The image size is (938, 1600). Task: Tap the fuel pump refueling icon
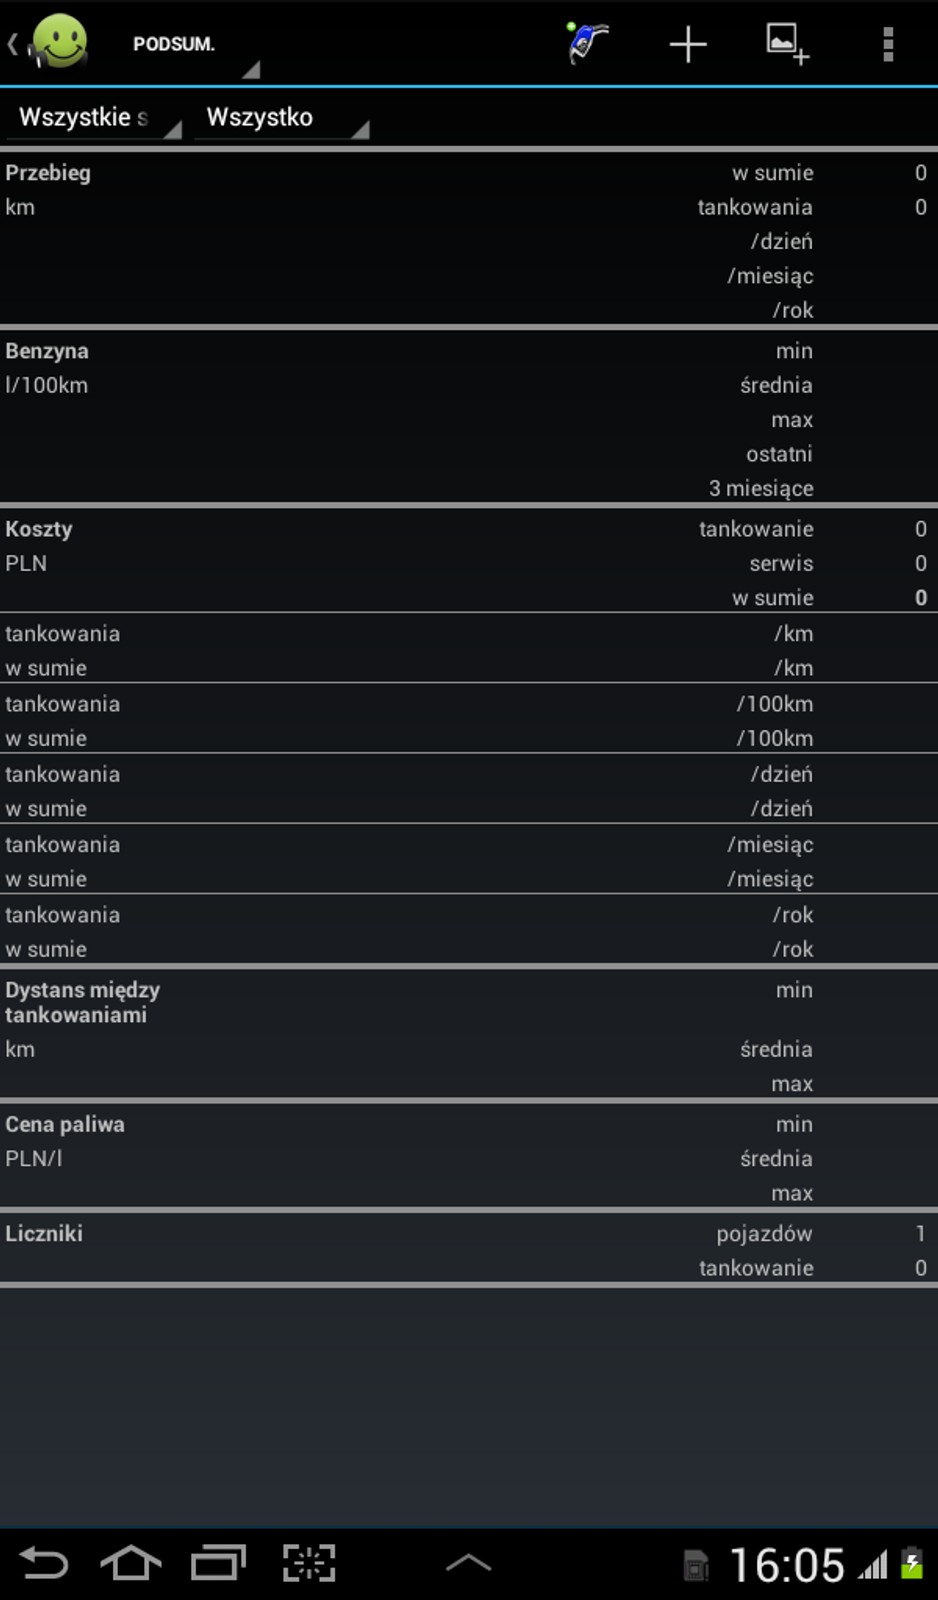[x=587, y=43]
